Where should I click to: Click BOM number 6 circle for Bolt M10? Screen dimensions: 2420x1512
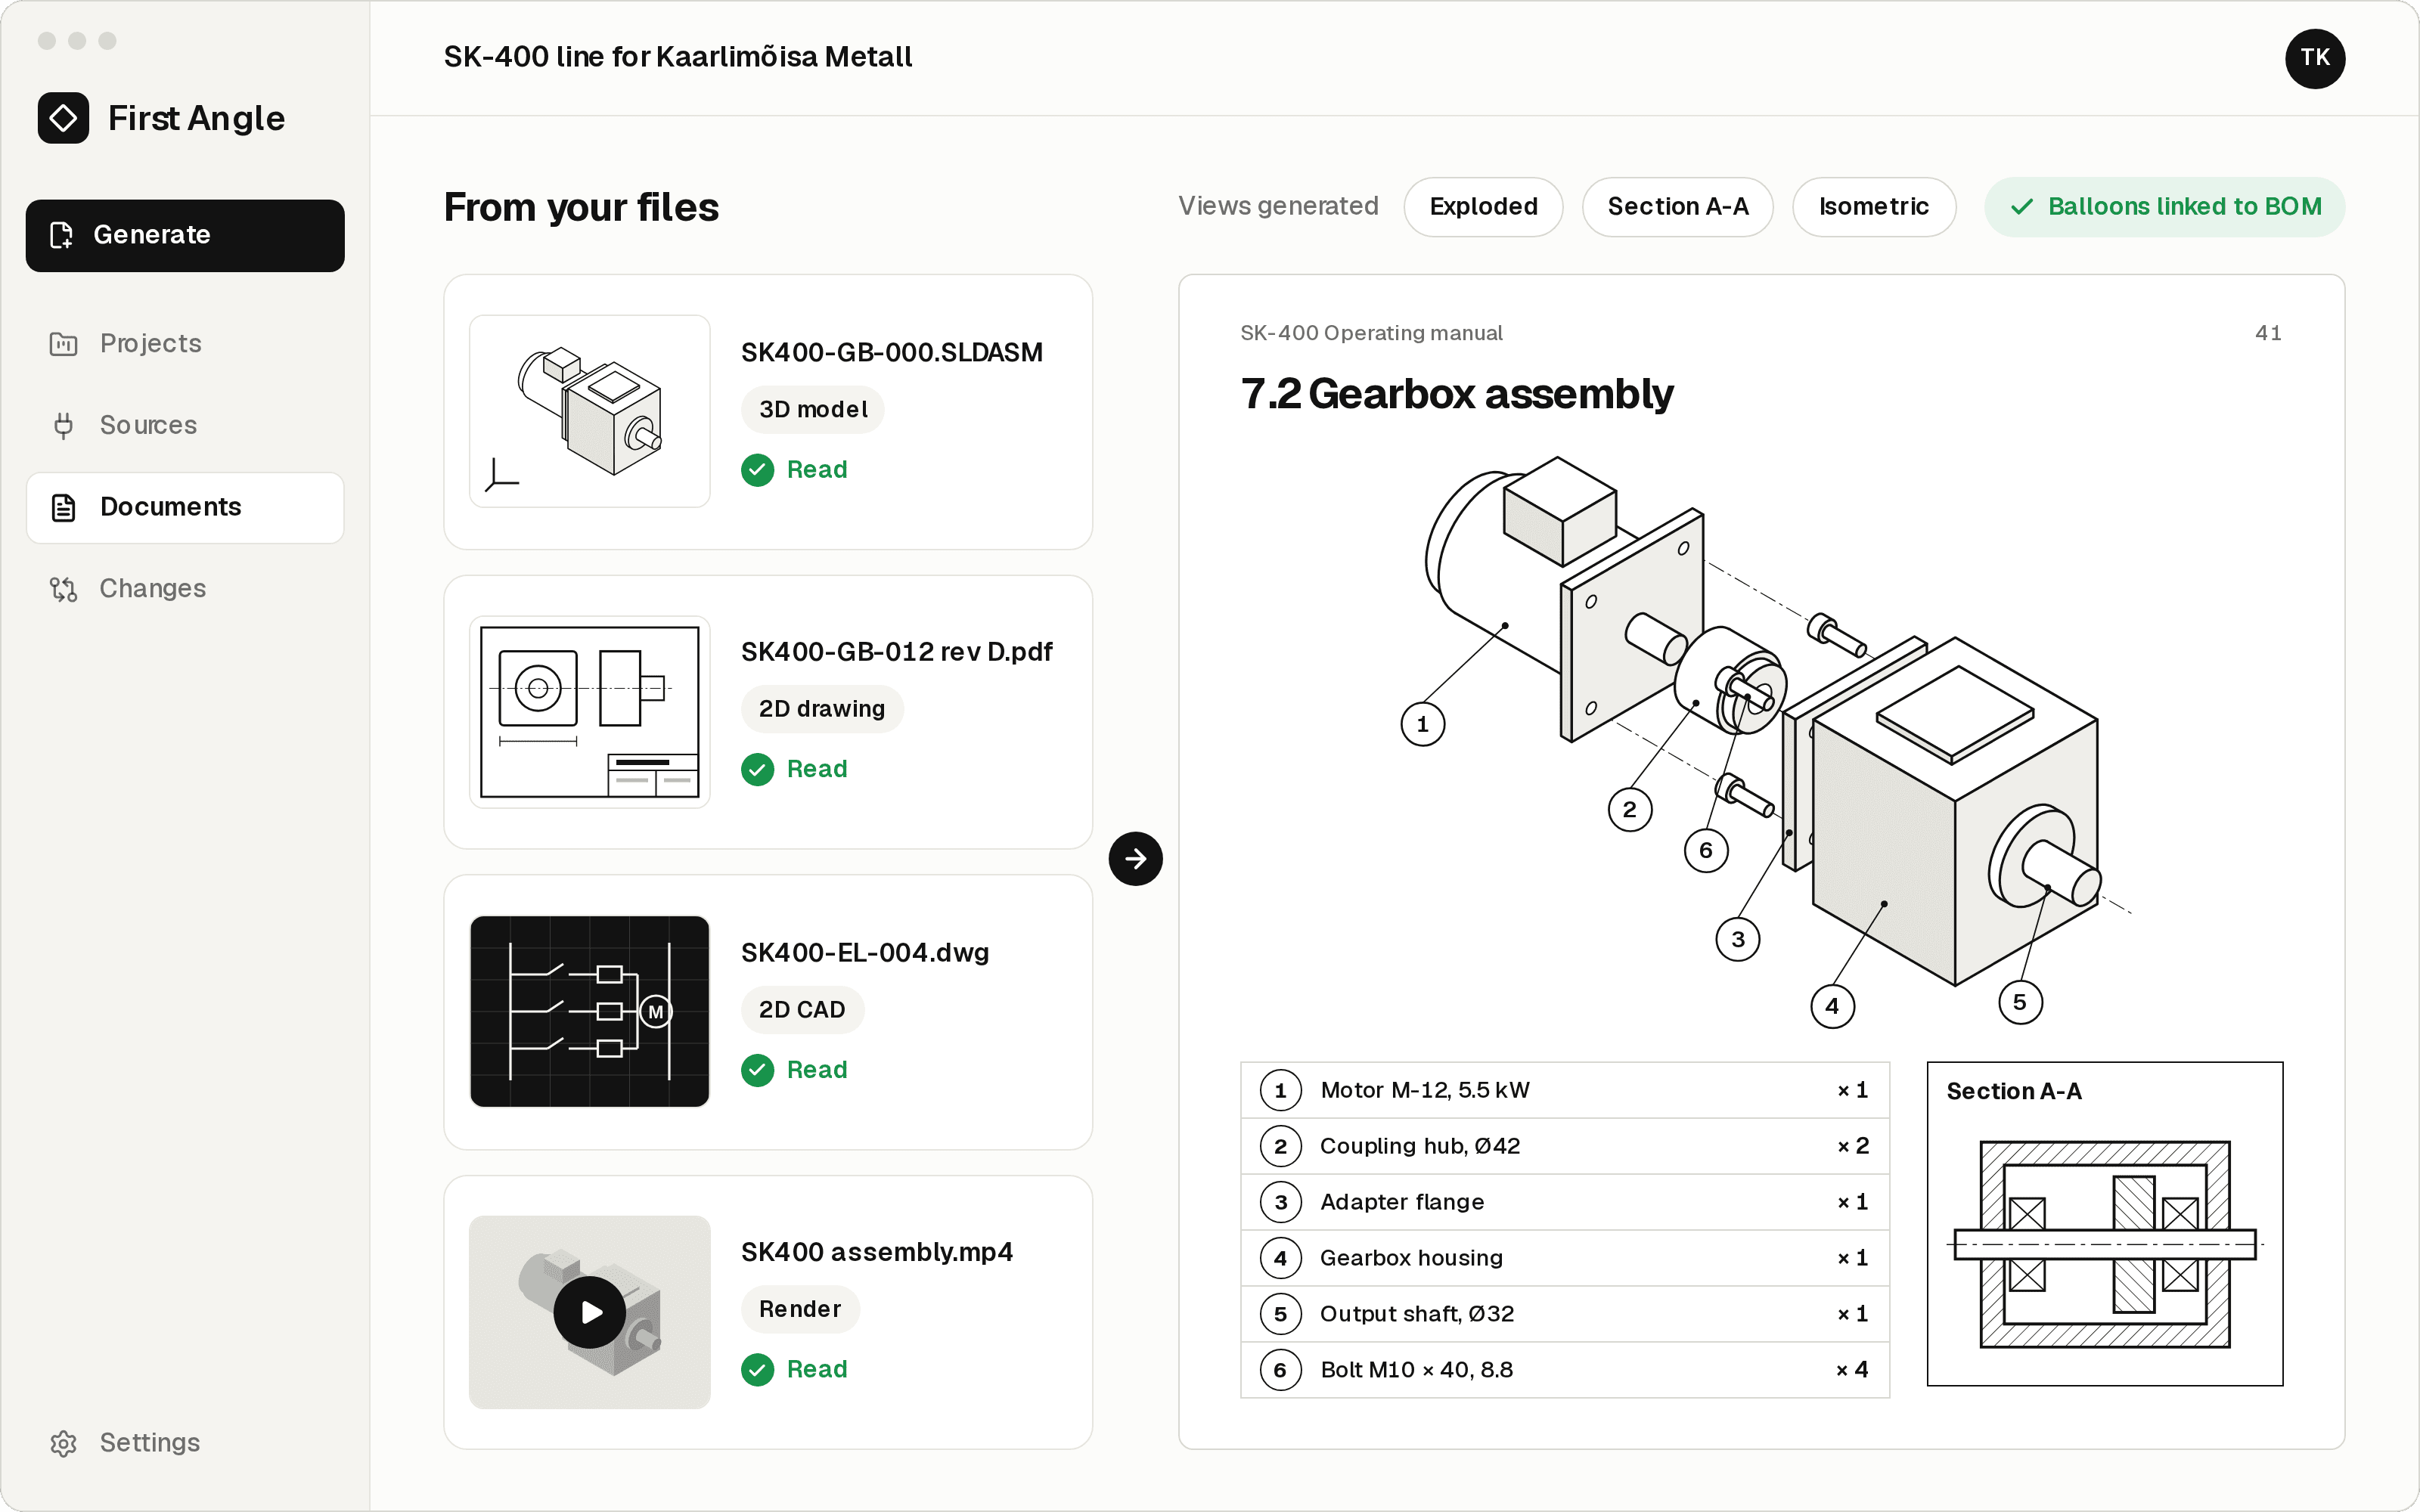1280,1370
